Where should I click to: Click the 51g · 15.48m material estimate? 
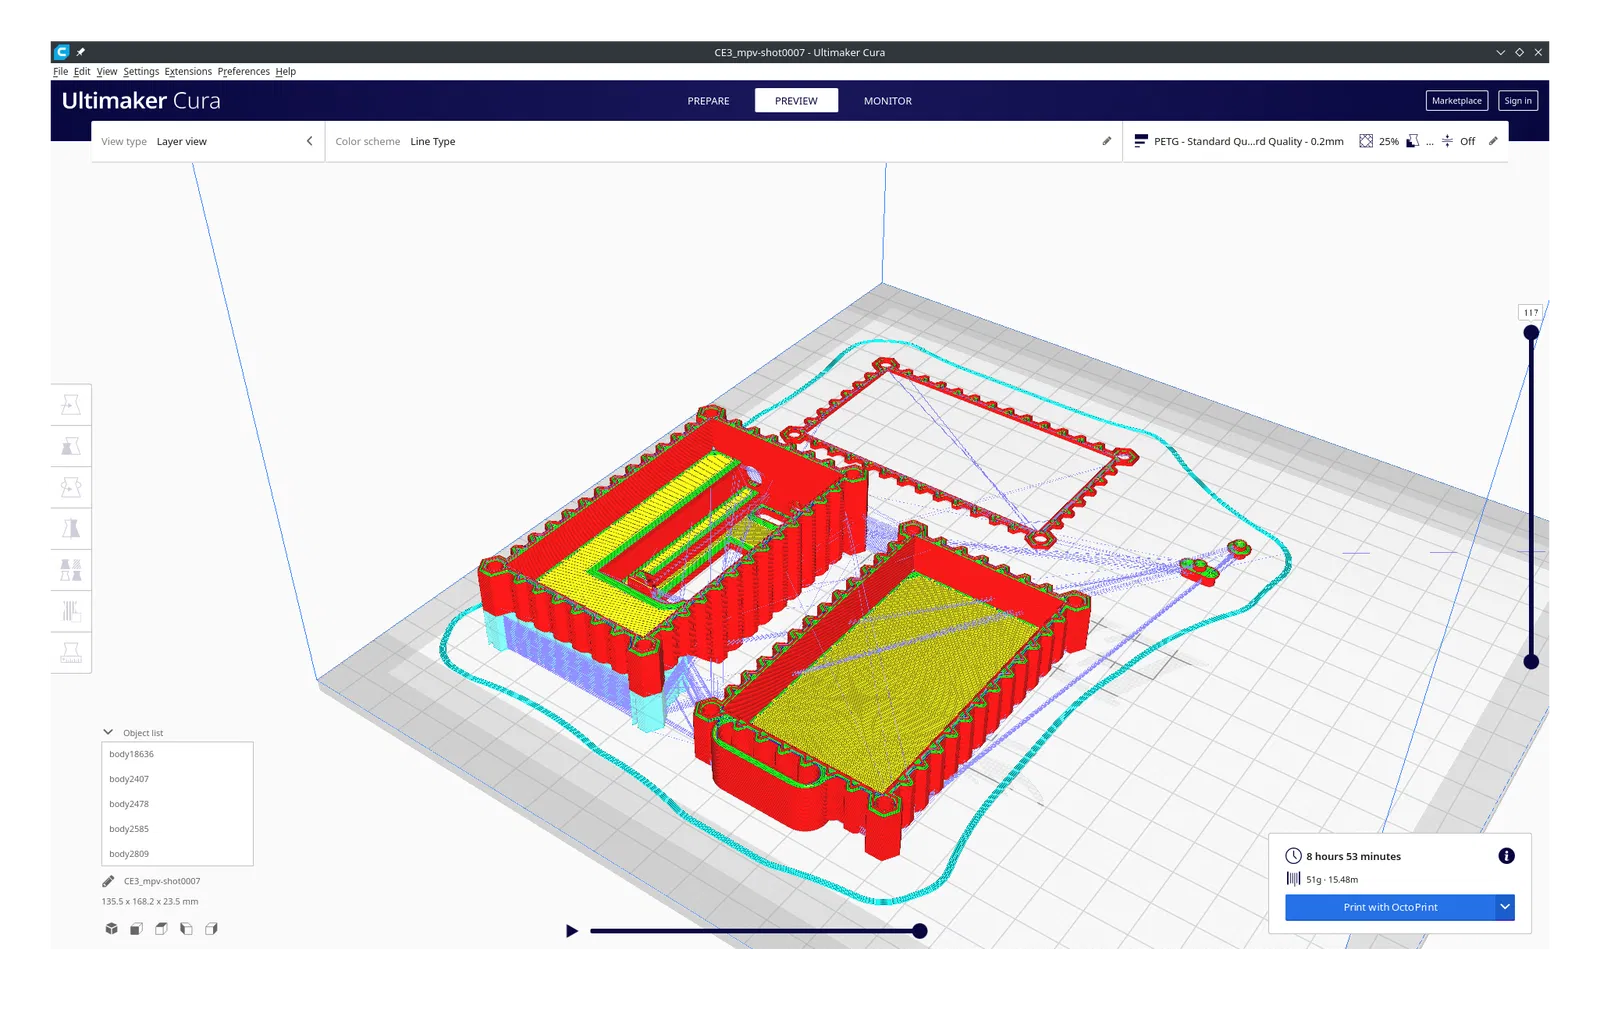[1332, 880]
